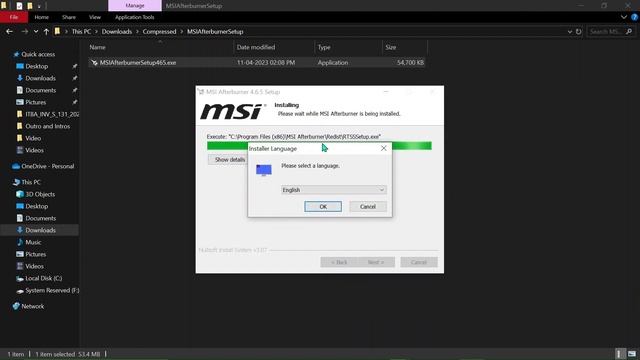This screenshot has height=360, width=640.
Task: Select the Manage contextual tab
Action: point(135,6)
